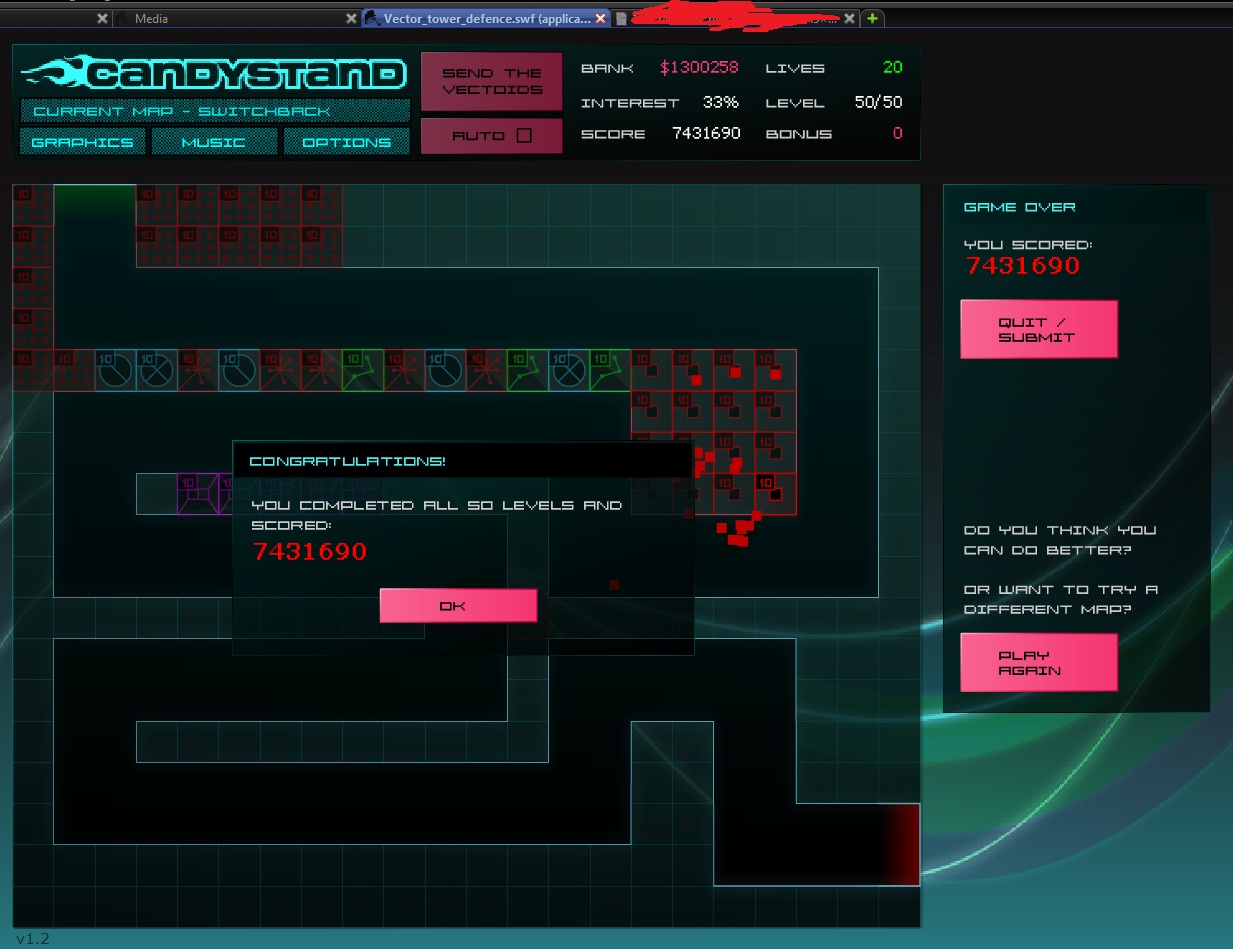Click the Quit / Submit button
This screenshot has height=949, width=1233.
pyautogui.click(x=1038, y=329)
